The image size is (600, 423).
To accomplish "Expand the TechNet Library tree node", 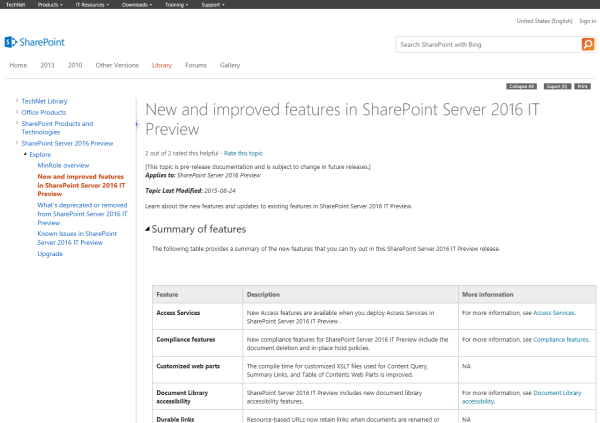I will point(17,101).
